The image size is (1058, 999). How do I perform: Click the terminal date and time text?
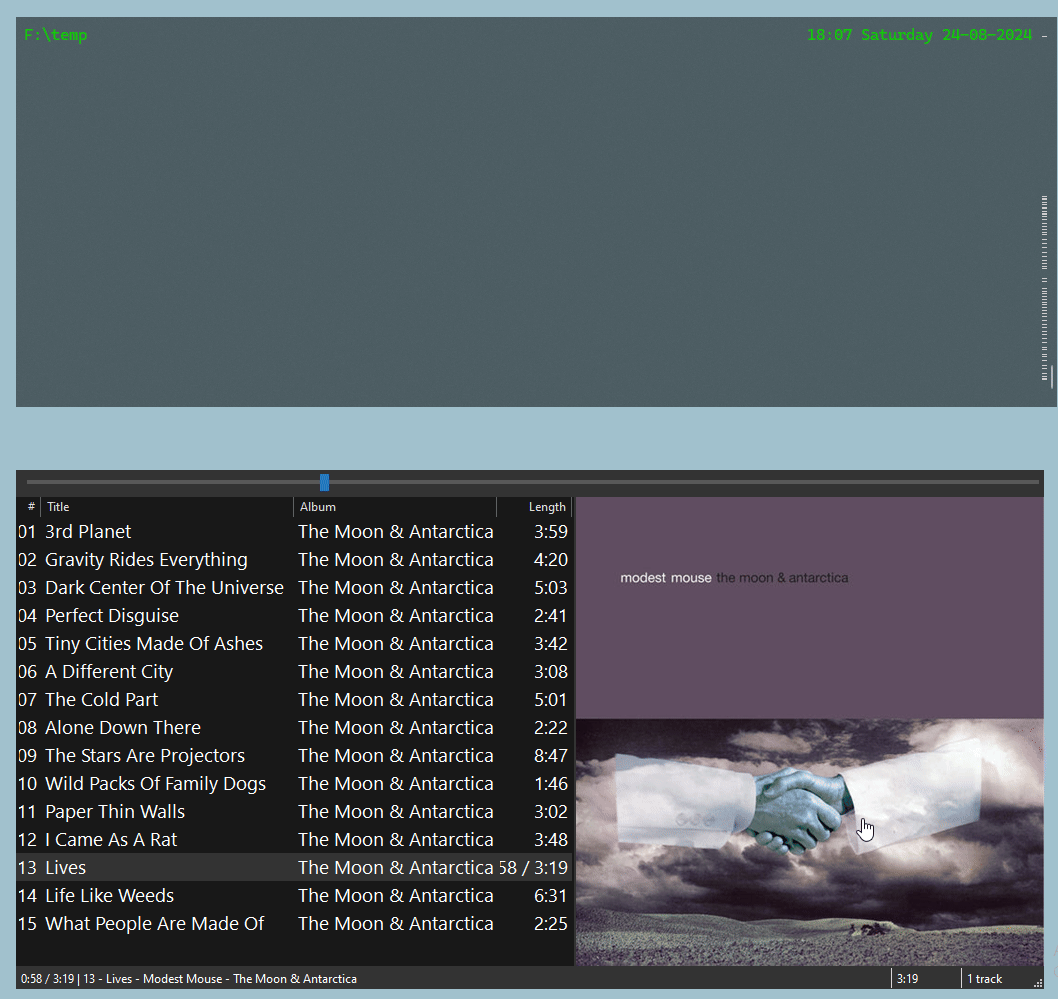tap(919, 35)
